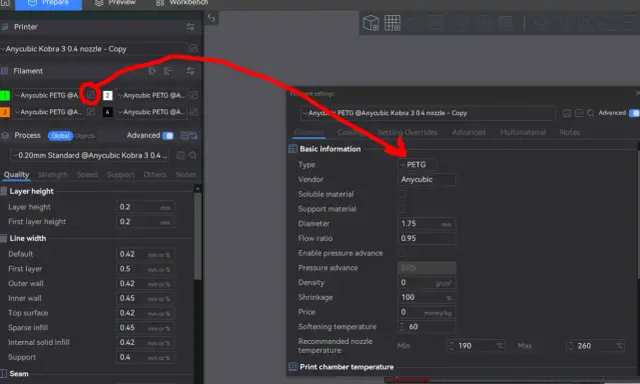The width and height of the screenshot is (640, 384).
Task: Click the Softening temperature stepper
Action: pyautogui.click(x=402, y=326)
